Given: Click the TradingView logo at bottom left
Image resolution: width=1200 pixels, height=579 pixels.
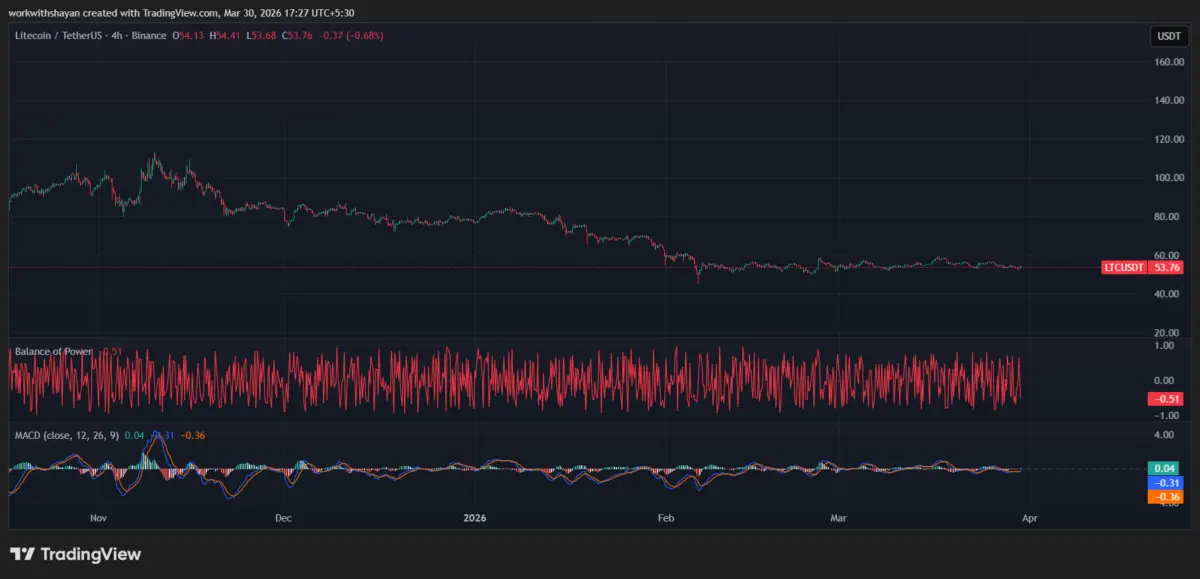Looking at the screenshot, I should click(22, 553).
